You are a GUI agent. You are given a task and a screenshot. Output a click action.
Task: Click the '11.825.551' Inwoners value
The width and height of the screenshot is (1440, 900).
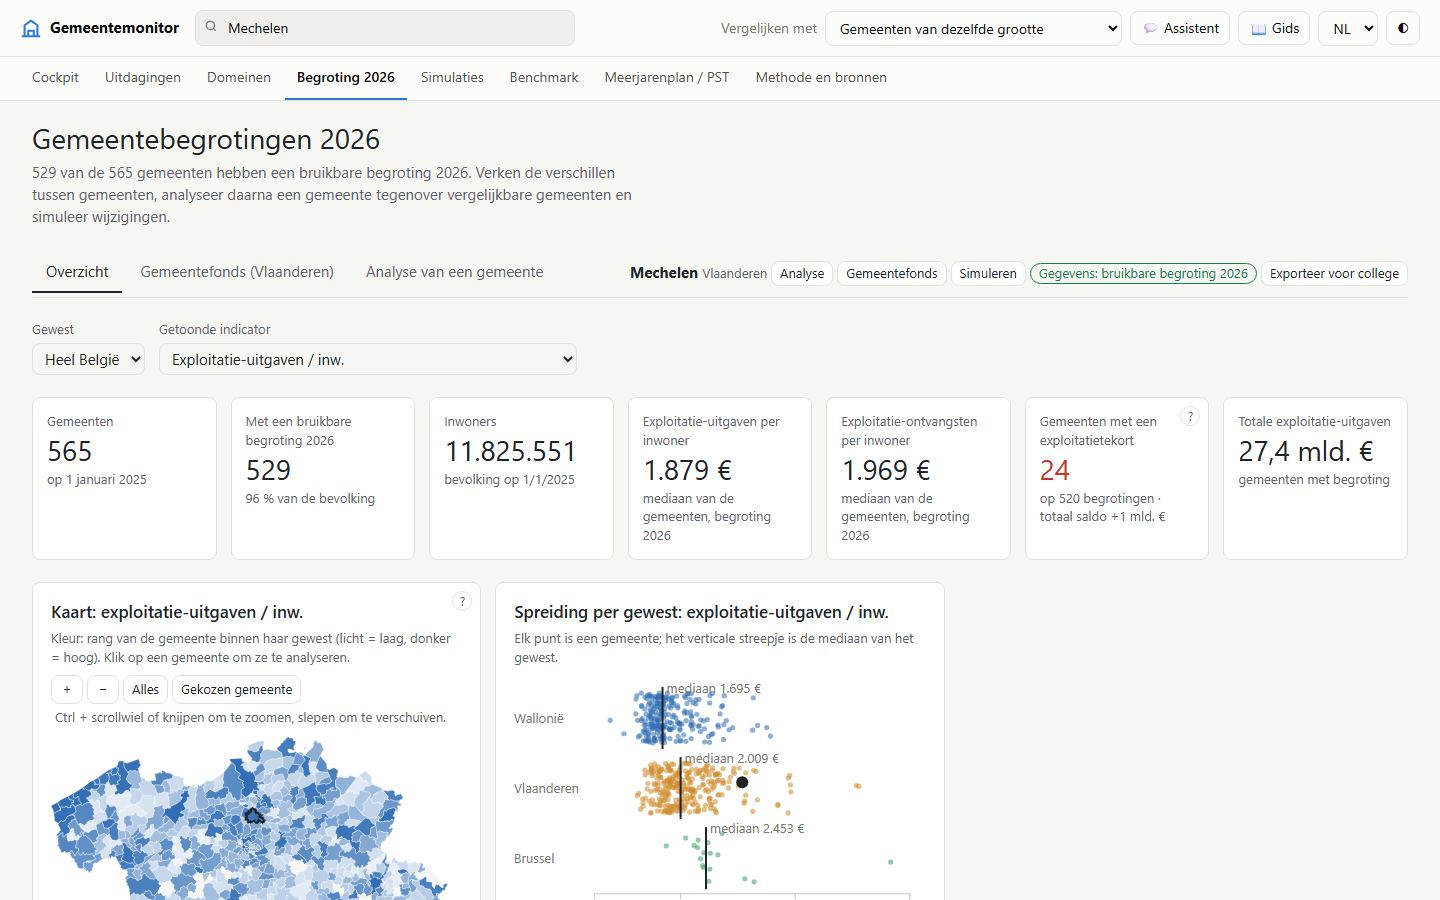pos(511,451)
